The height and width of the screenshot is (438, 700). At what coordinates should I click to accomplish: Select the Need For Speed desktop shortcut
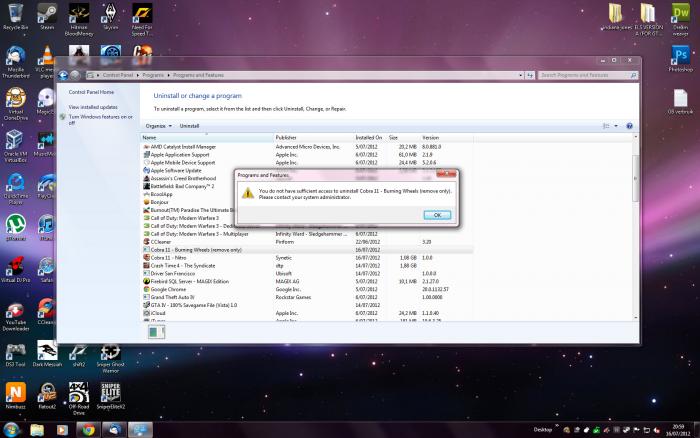pos(142,20)
